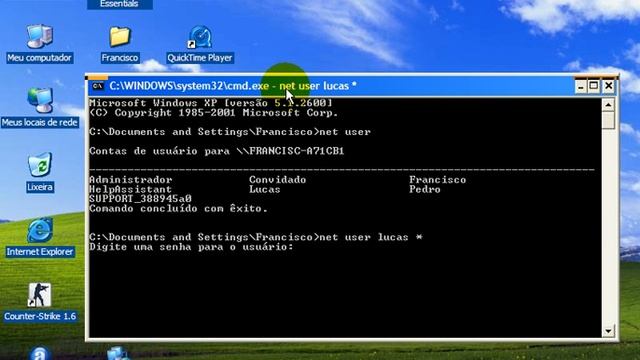Open the cmd.exe system menu icon
Screen dimensions: 640x360
click(98, 86)
